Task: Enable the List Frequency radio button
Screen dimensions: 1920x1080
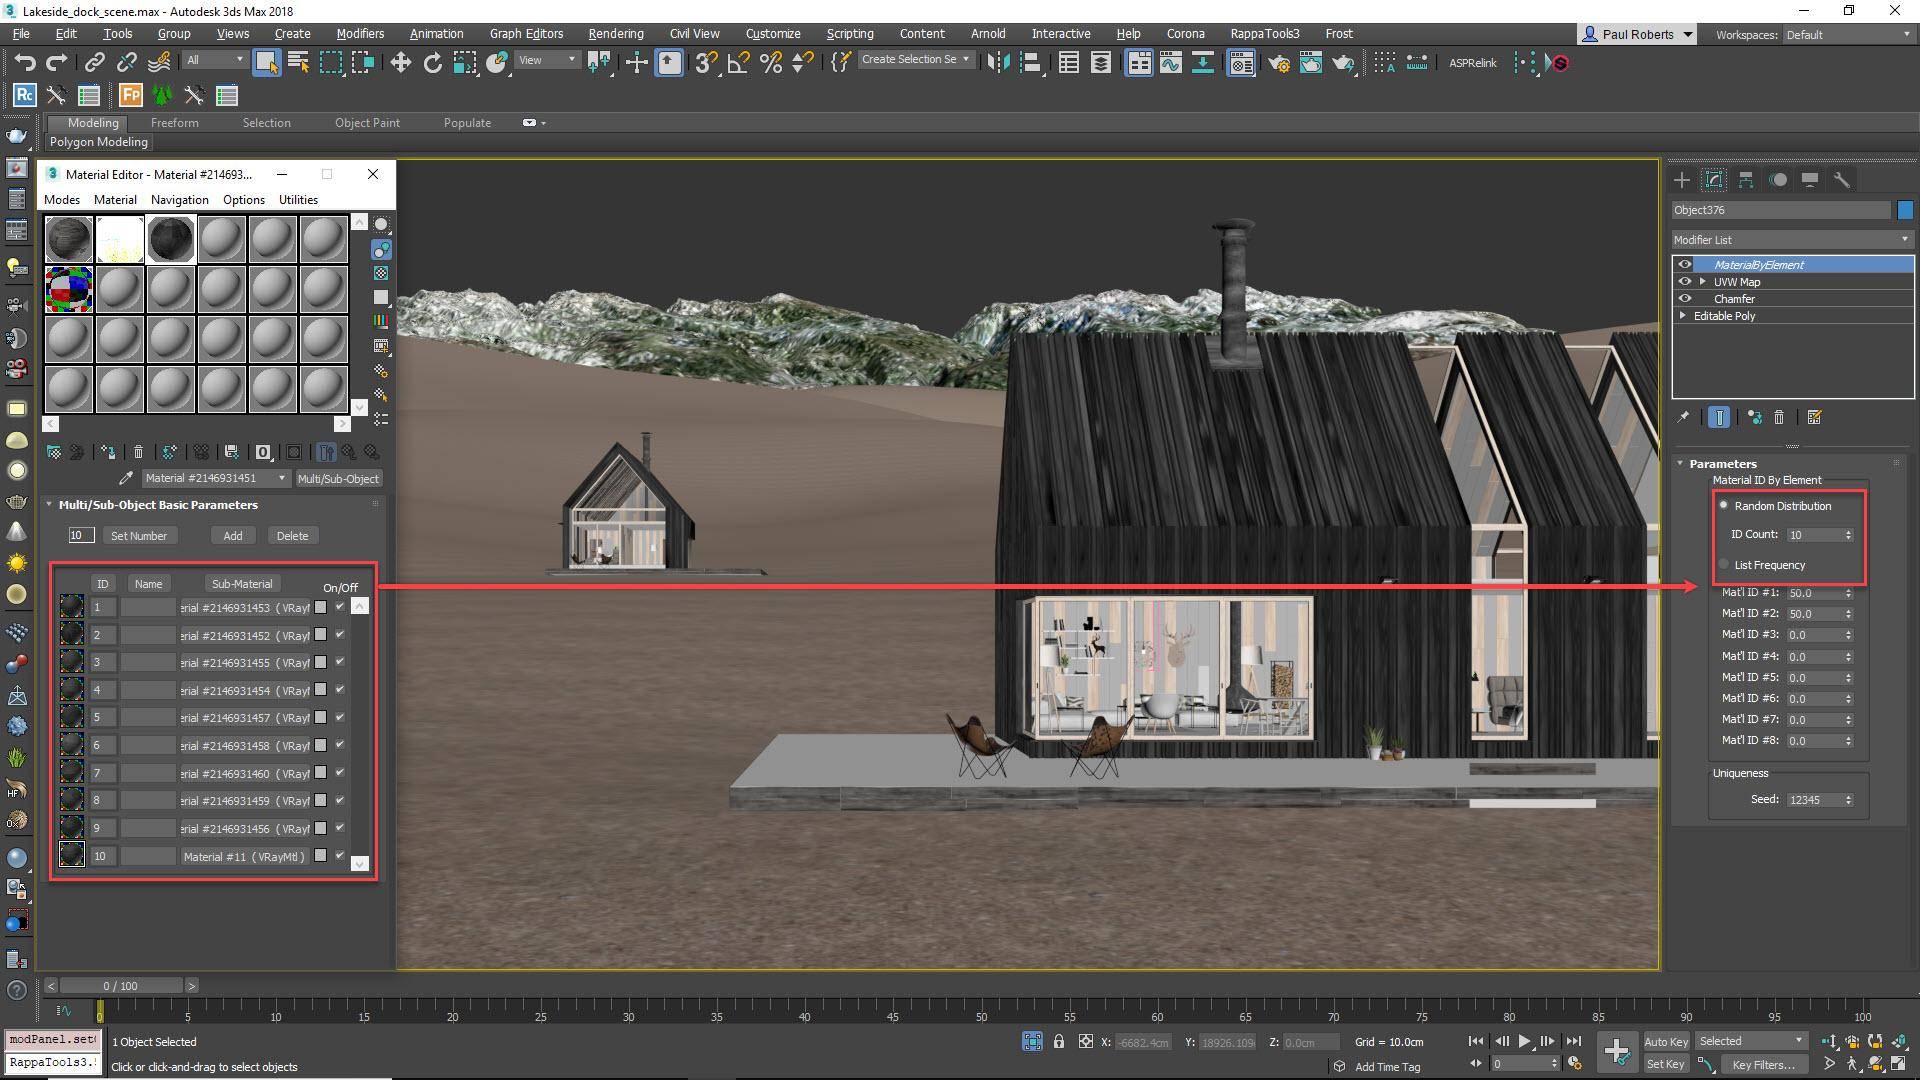Action: coord(1724,564)
